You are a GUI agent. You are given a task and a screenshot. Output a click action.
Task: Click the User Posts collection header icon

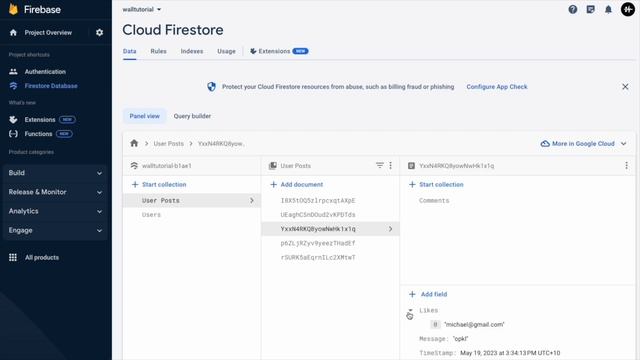point(273,165)
